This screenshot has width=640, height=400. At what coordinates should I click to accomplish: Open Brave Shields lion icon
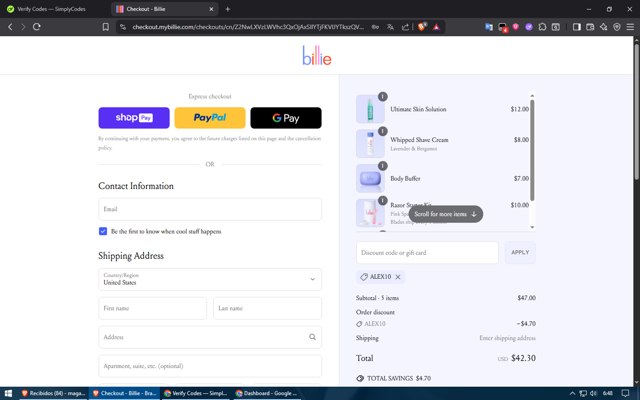click(x=422, y=27)
